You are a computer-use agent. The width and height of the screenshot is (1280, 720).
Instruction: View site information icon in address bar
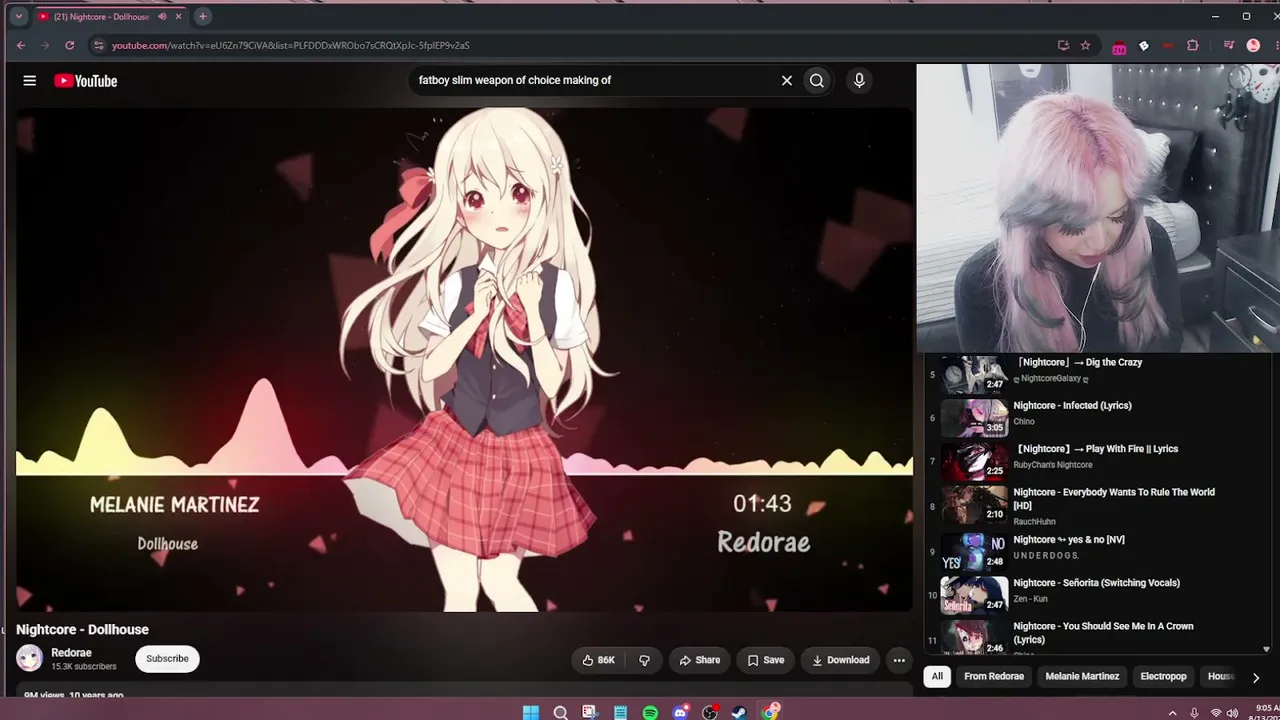(98, 45)
